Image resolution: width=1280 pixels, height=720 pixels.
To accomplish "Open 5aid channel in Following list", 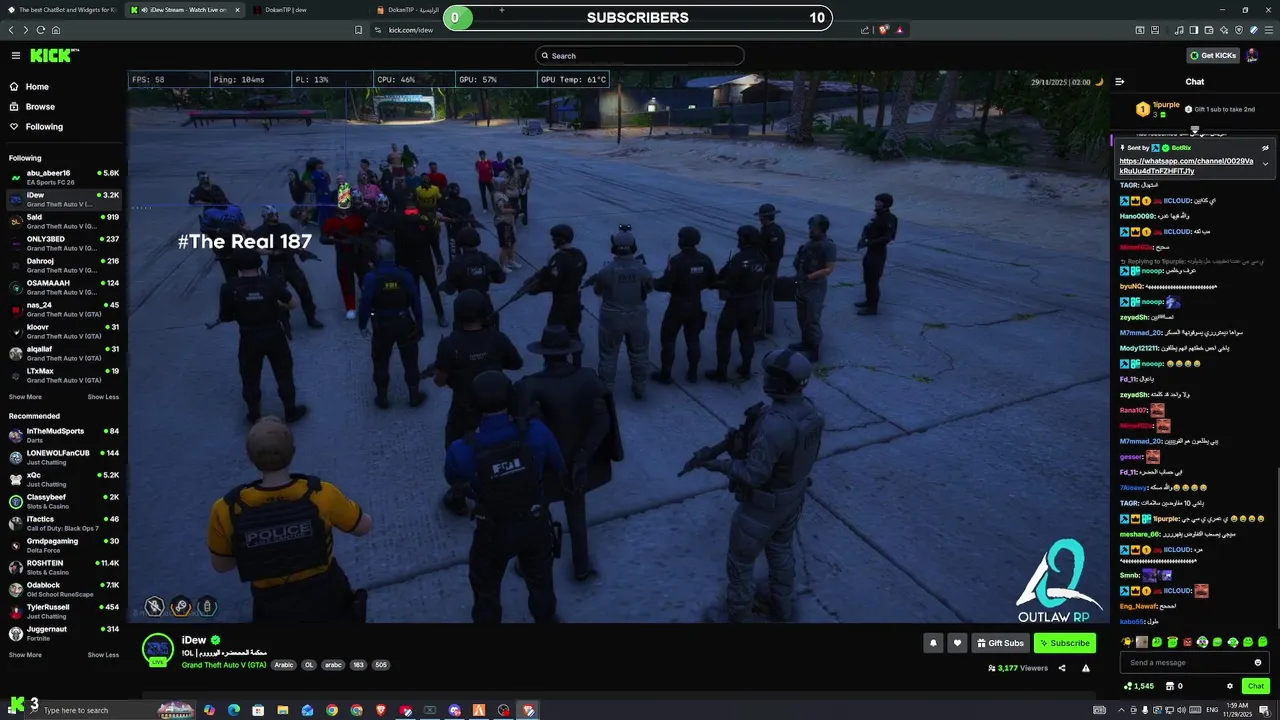I will (x=64, y=221).
